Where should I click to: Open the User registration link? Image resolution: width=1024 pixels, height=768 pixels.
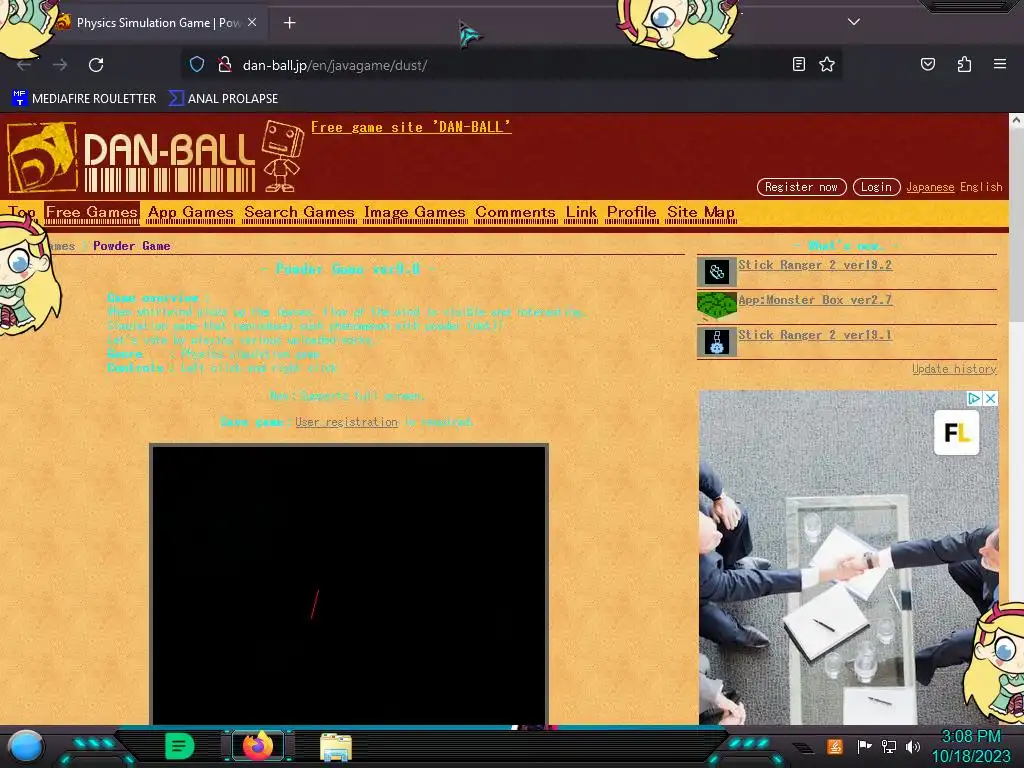346,422
